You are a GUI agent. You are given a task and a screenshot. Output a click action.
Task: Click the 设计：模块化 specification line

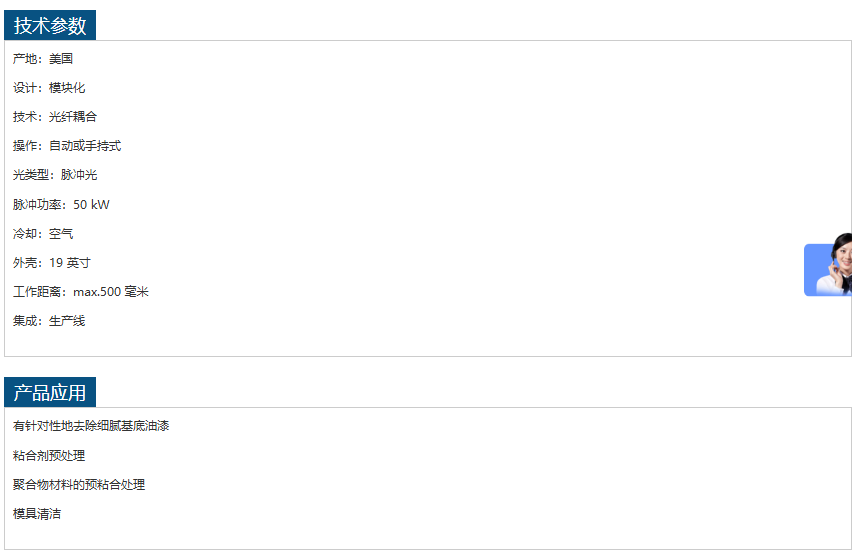point(49,88)
